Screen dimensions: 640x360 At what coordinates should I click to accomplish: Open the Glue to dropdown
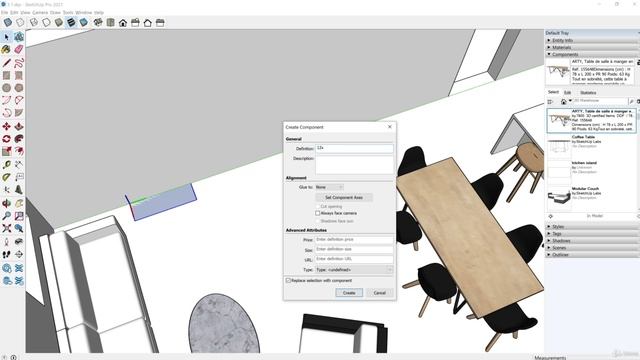click(x=329, y=187)
